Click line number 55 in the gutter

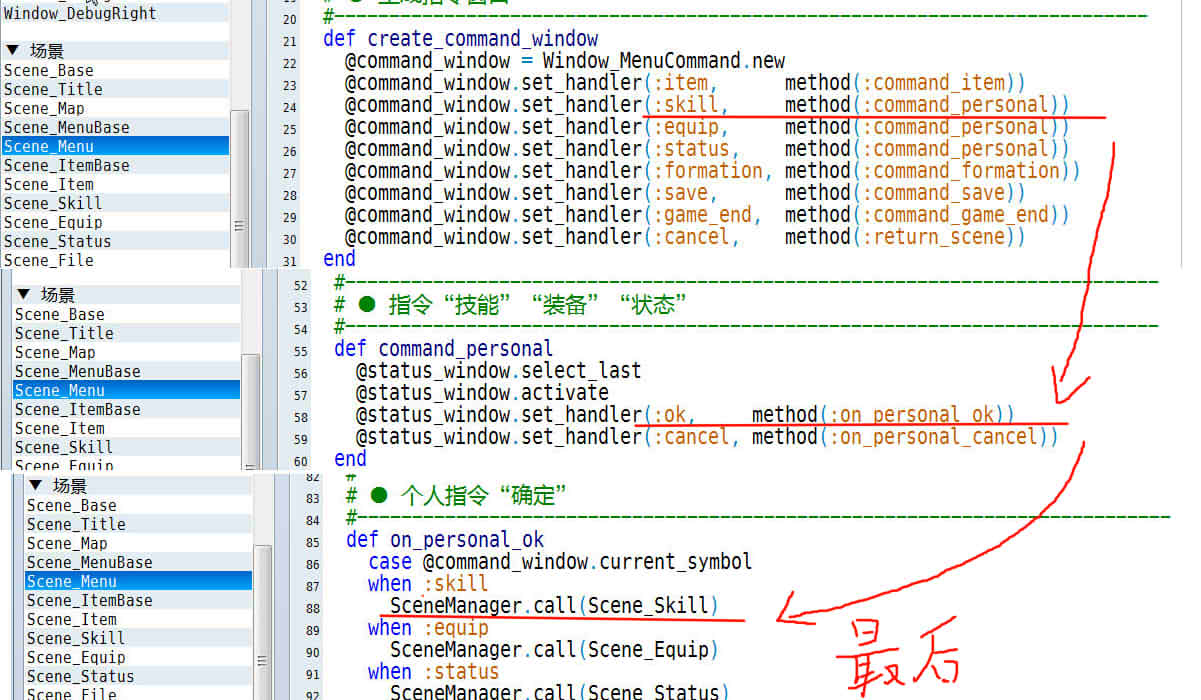click(301, 351)
